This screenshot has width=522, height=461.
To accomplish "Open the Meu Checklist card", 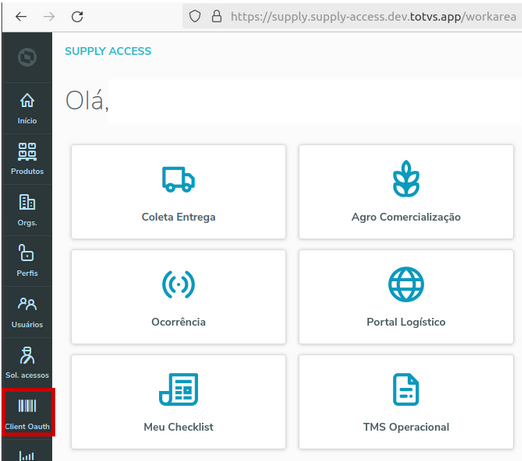I will [x=178, y=402].
